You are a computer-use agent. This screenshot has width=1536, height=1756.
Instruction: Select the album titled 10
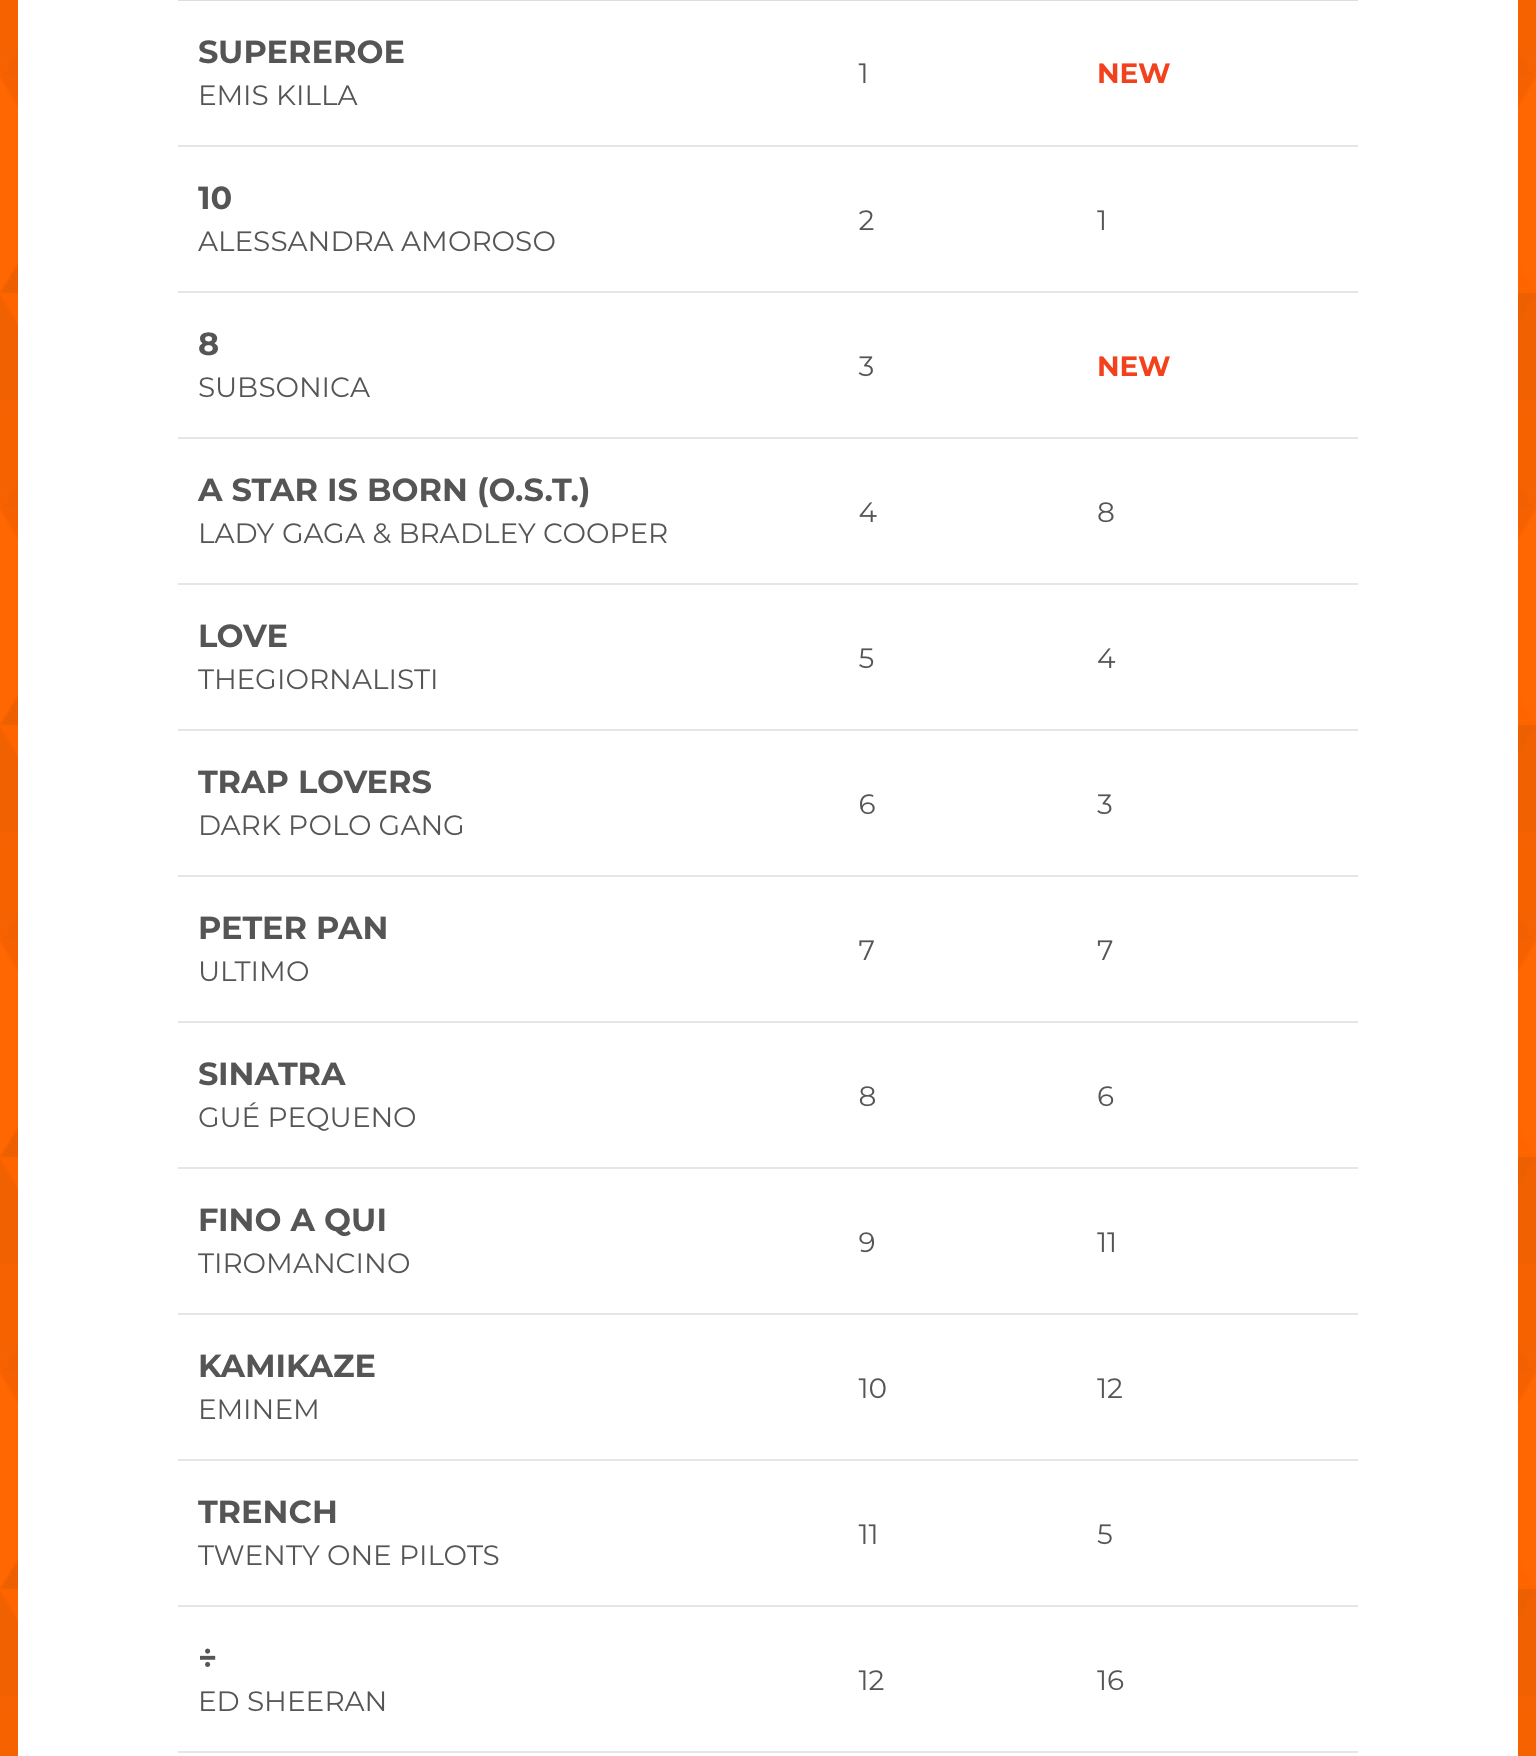(x=215, y=198)
